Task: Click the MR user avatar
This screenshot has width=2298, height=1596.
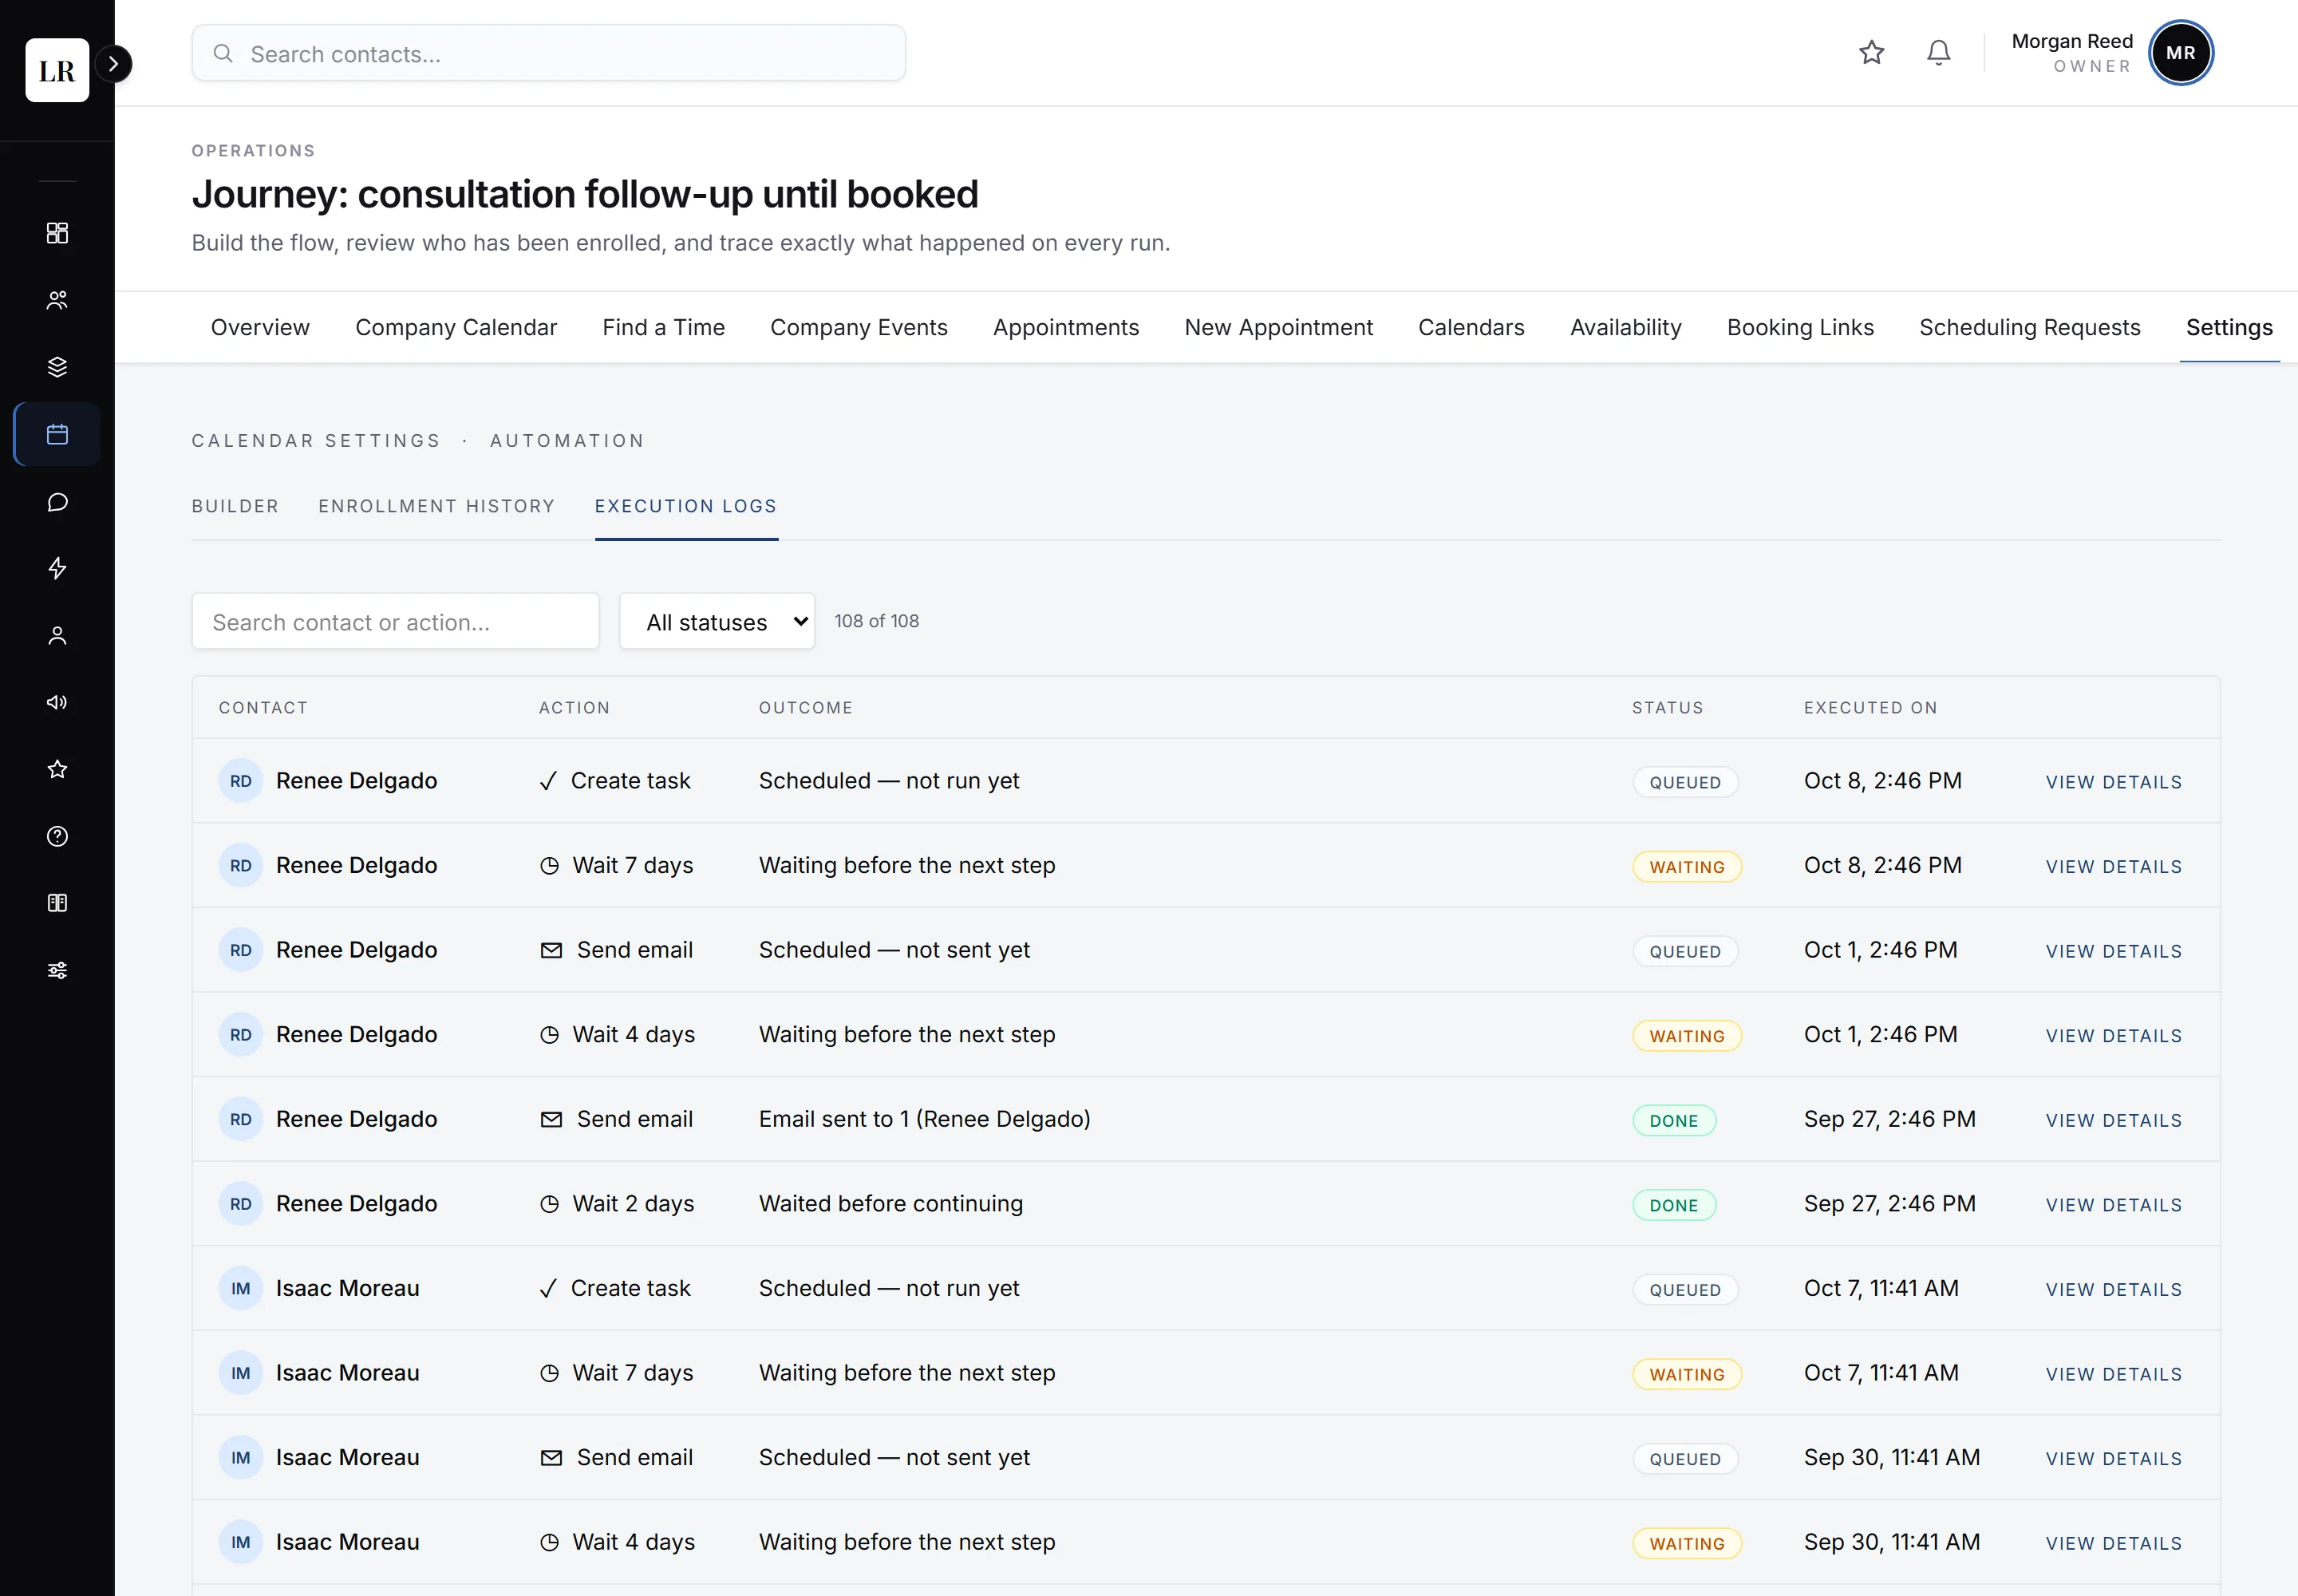Action: [x=2180, y=53]
